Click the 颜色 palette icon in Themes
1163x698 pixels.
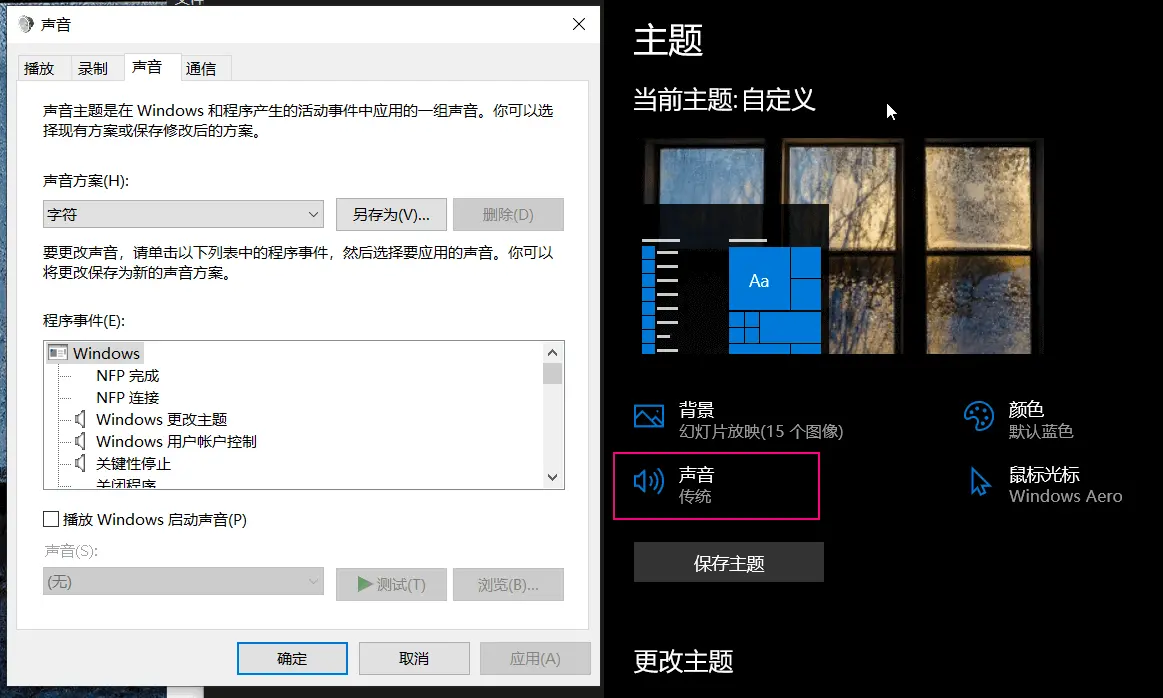click(x=978, y=415)
